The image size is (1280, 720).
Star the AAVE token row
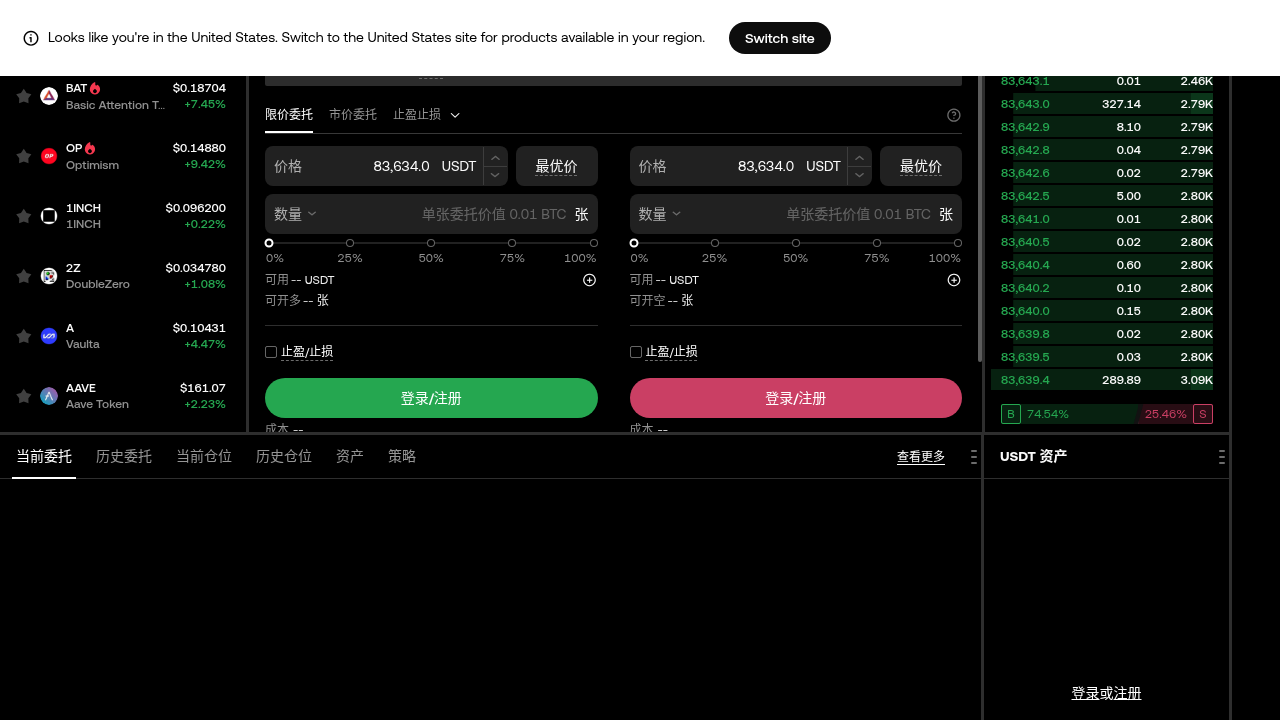point(24,396)
